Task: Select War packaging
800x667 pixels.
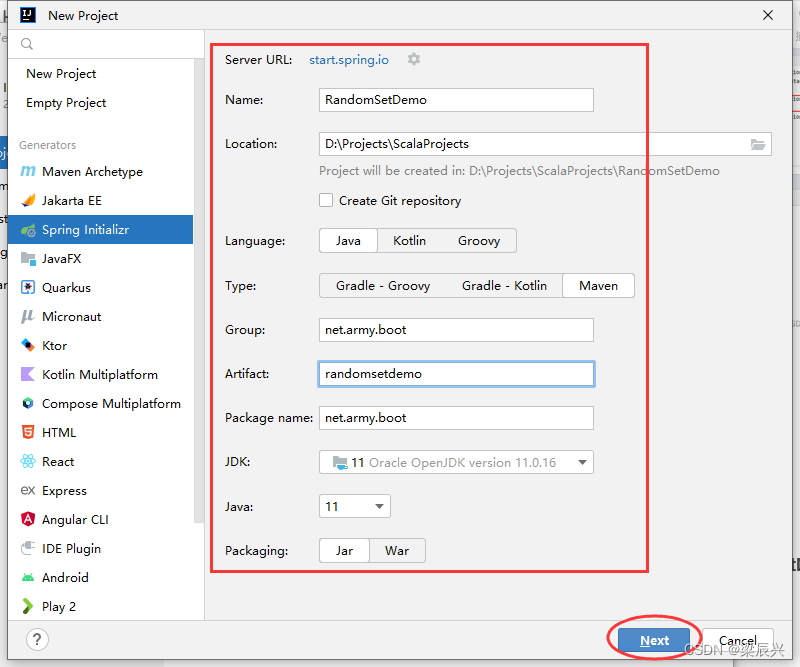Action: click(x=397, y=551)
